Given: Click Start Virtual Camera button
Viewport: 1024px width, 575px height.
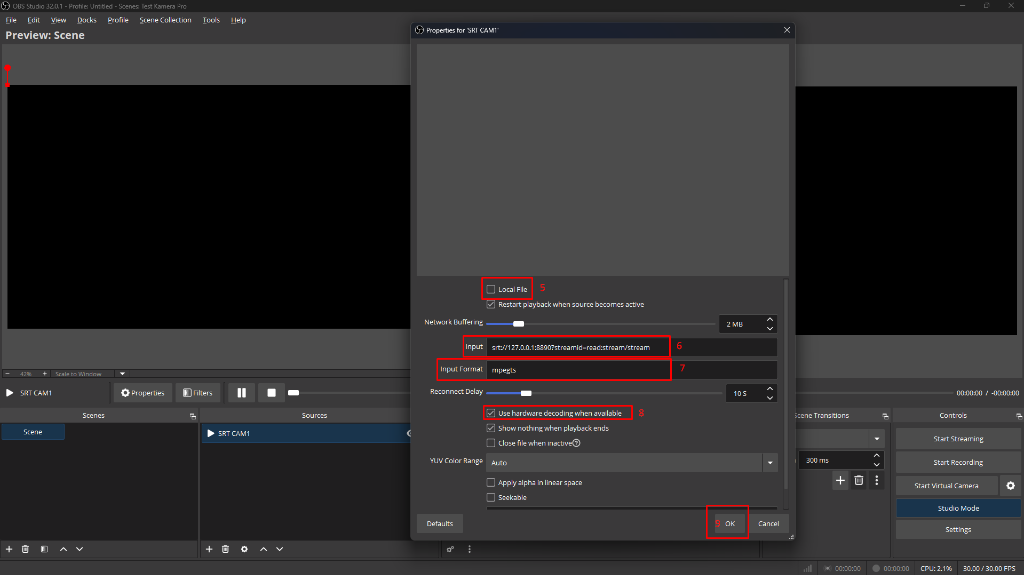Looking at the screenshot, I should 946,485.
